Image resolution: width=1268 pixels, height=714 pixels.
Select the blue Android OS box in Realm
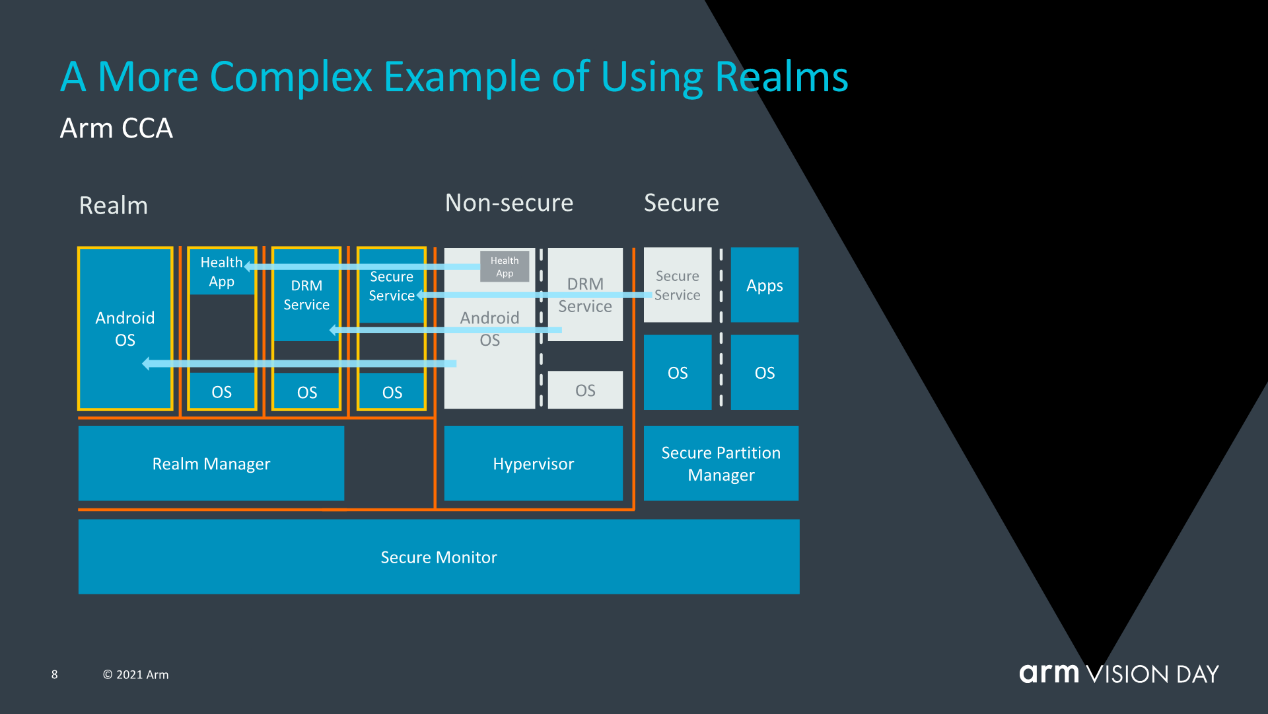pos(125,329)
